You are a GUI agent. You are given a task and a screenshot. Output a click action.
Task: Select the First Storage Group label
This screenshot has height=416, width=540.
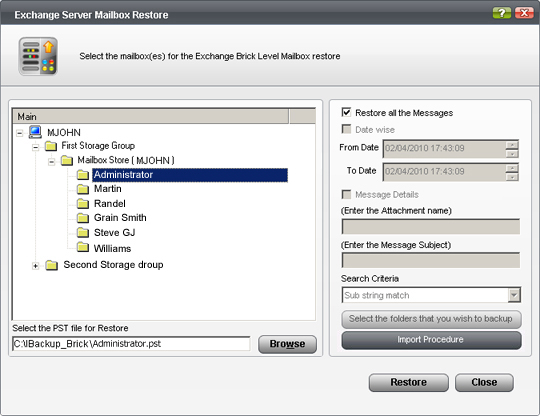[98, 146]
